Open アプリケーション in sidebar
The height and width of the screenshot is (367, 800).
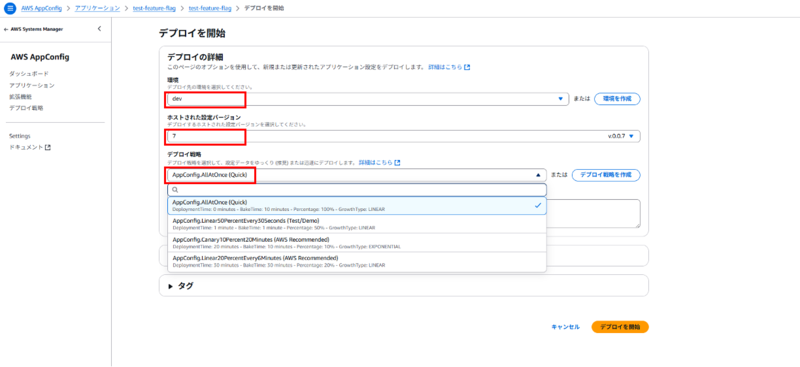coord(32,85)
